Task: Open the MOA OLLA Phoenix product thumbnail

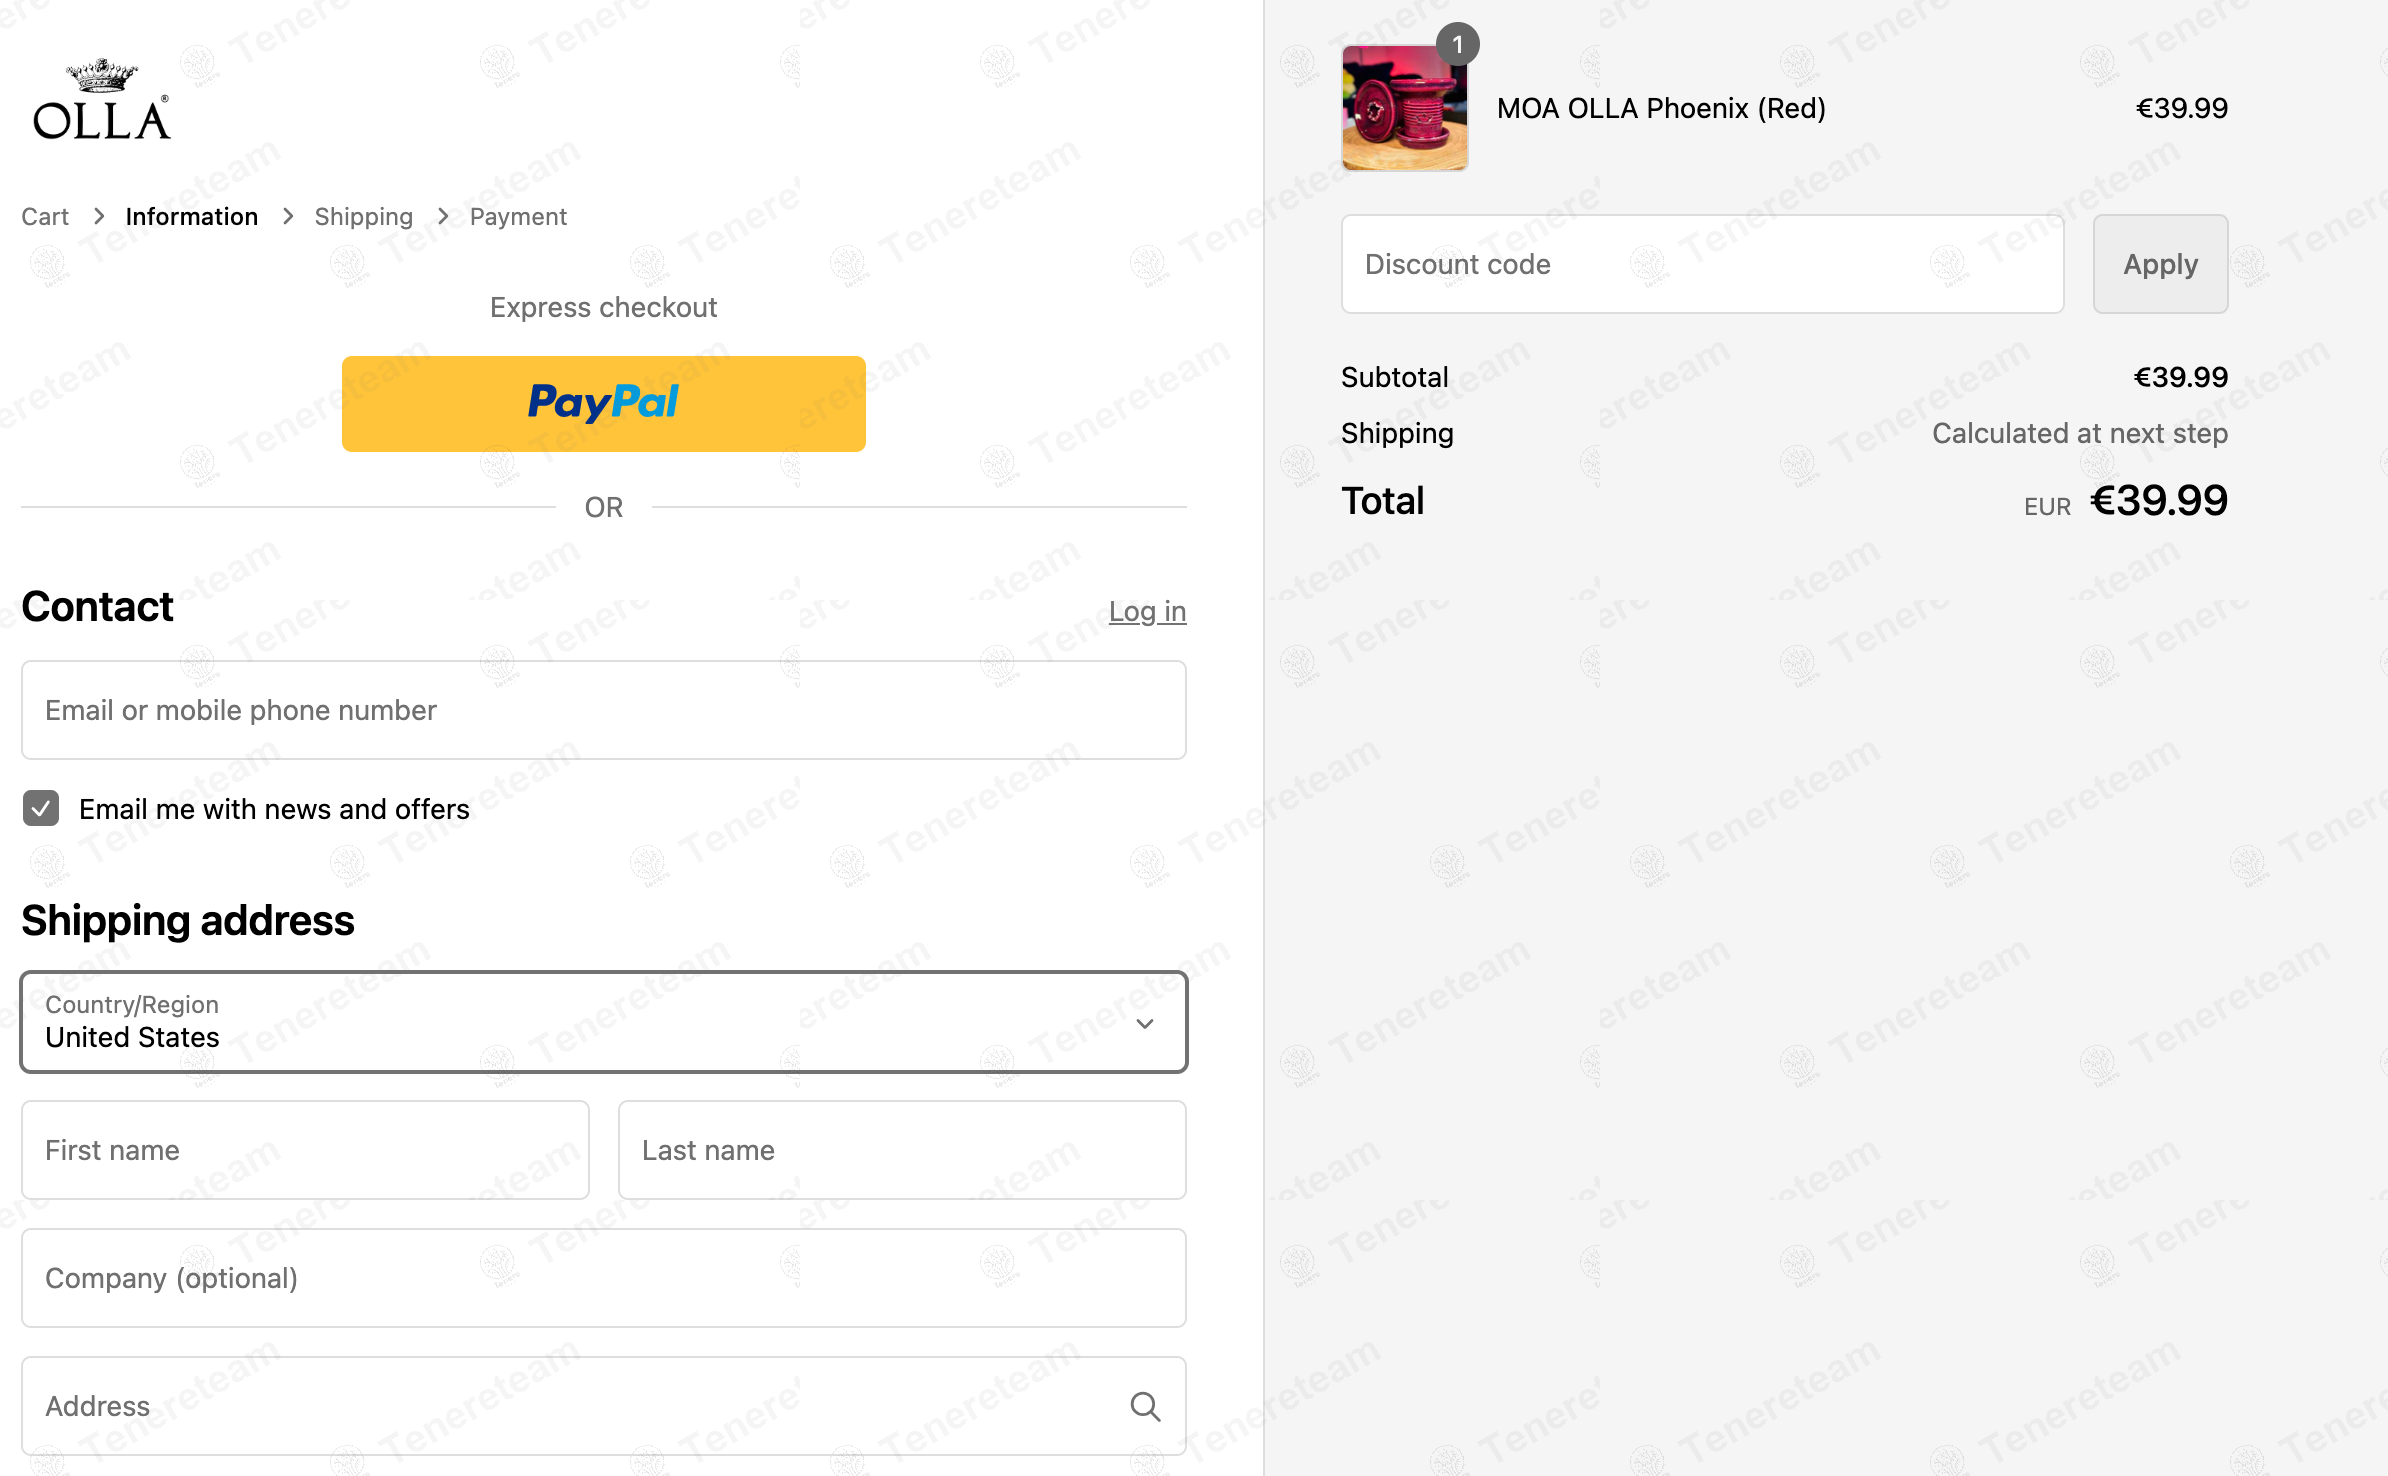Action: click(1405, 107)
